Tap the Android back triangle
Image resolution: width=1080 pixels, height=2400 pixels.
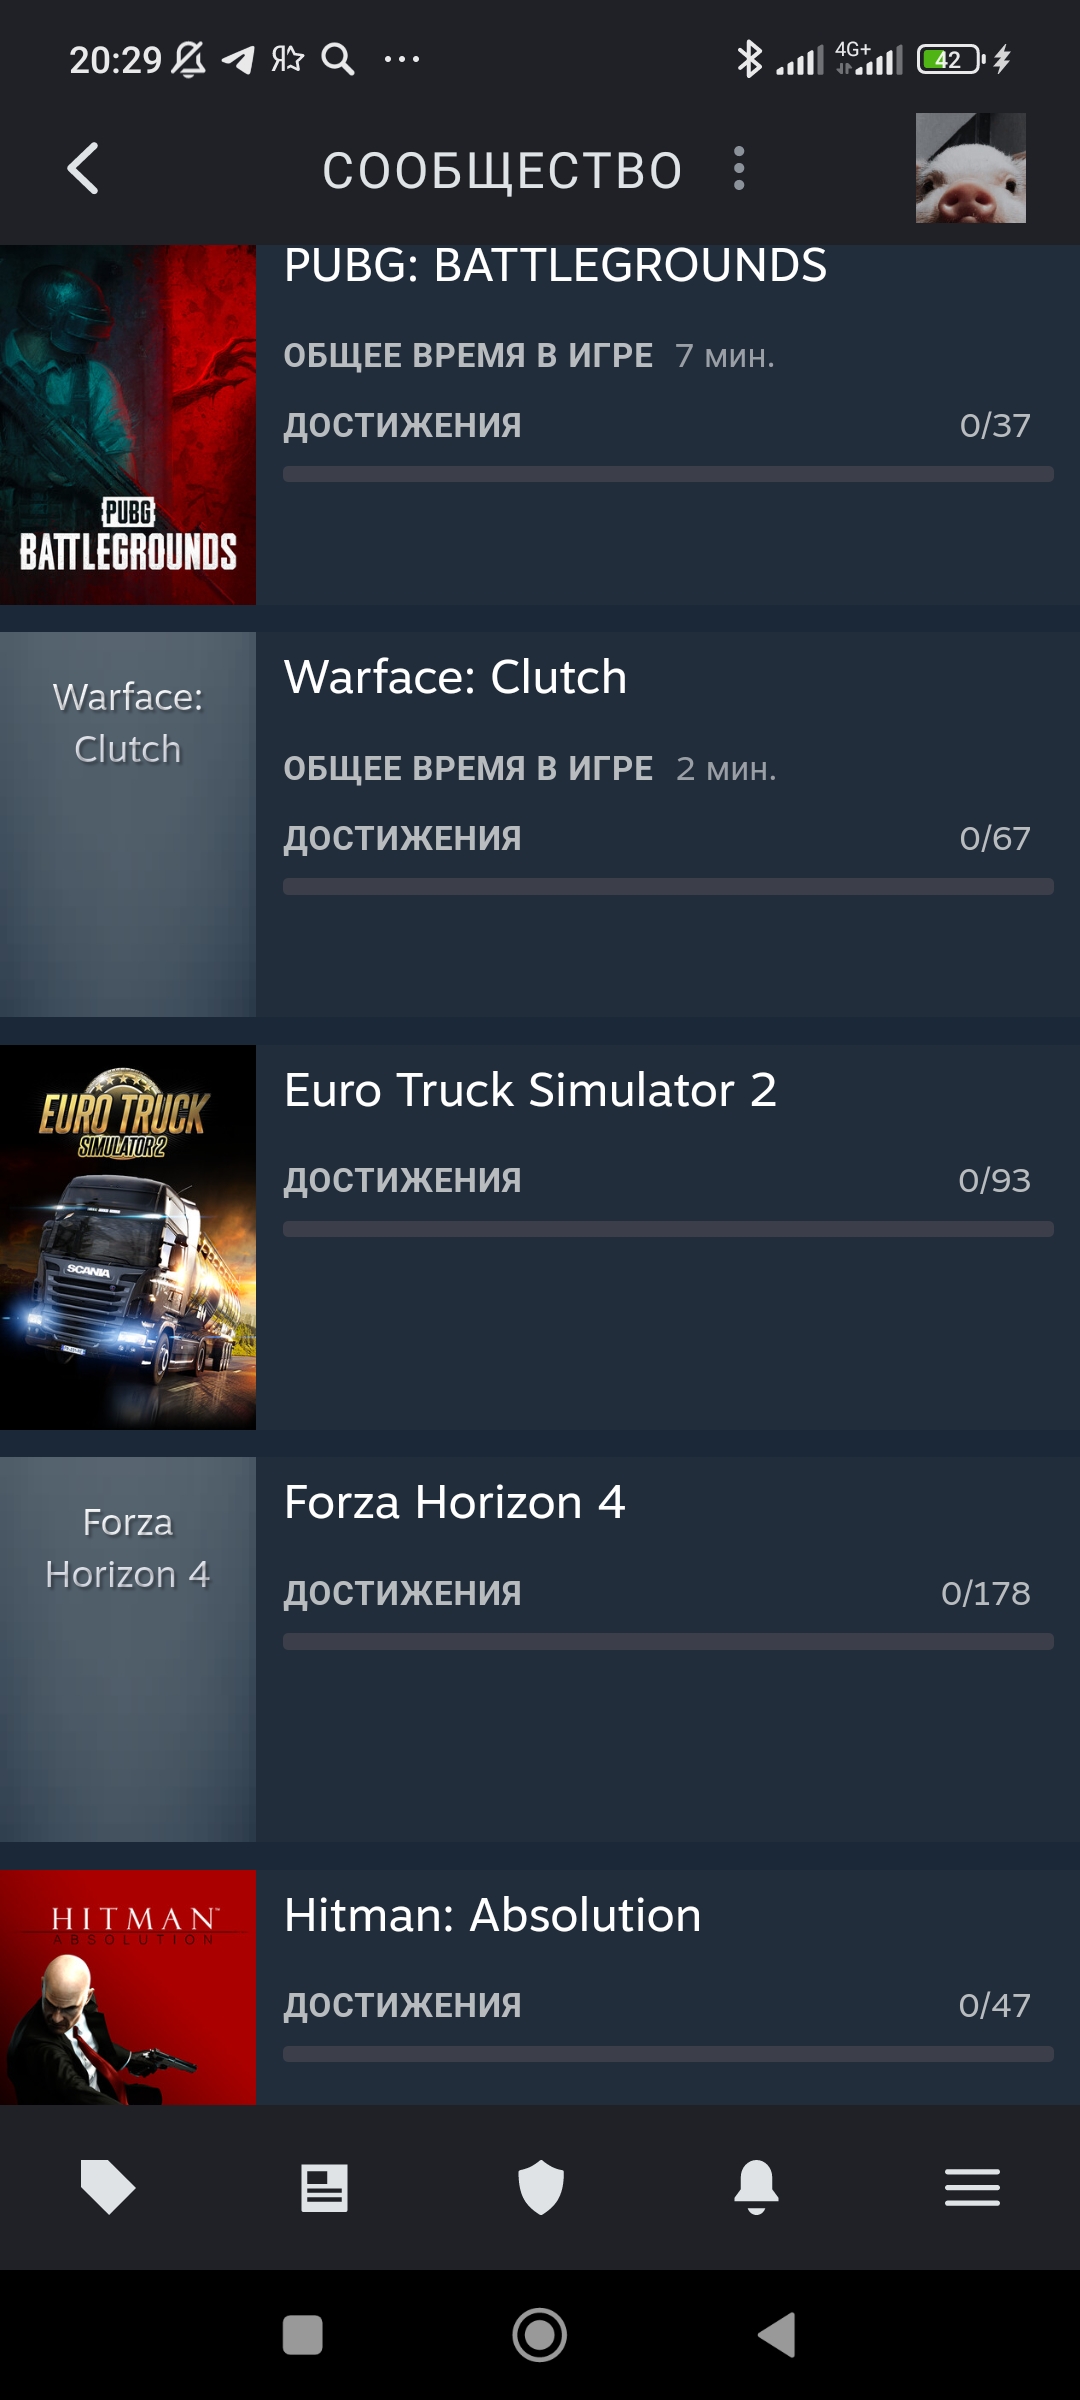[x=777, y=2335]
